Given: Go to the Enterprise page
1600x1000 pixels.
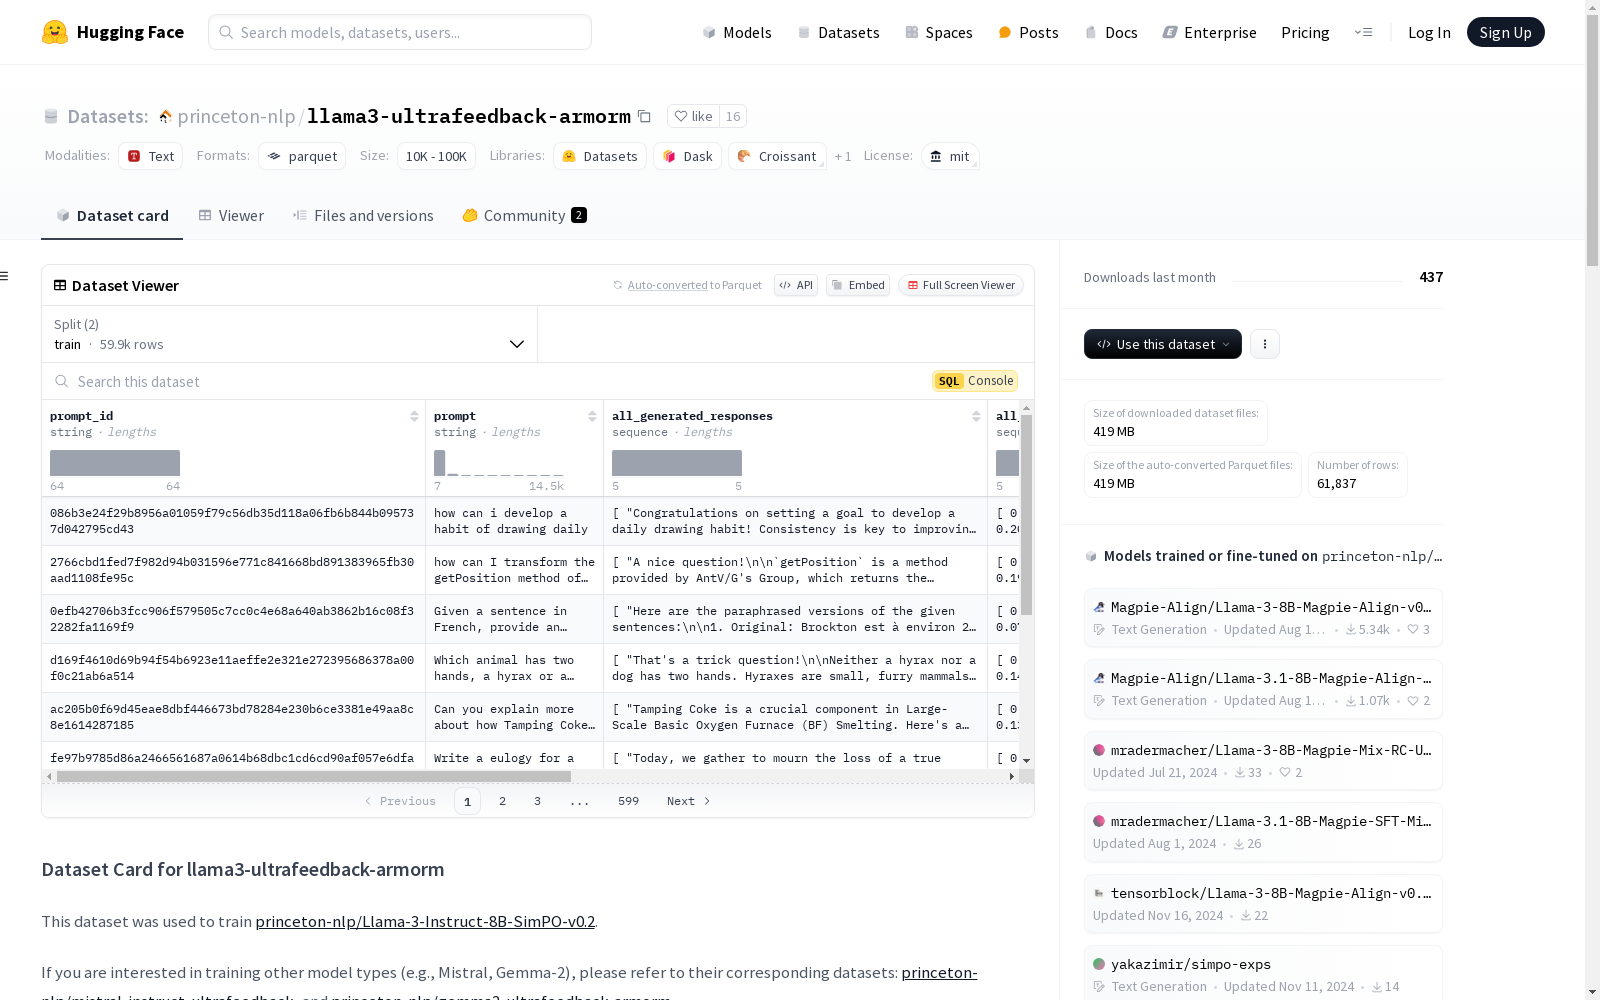Looking at the screenshot, I should [x=1209, y=32].
